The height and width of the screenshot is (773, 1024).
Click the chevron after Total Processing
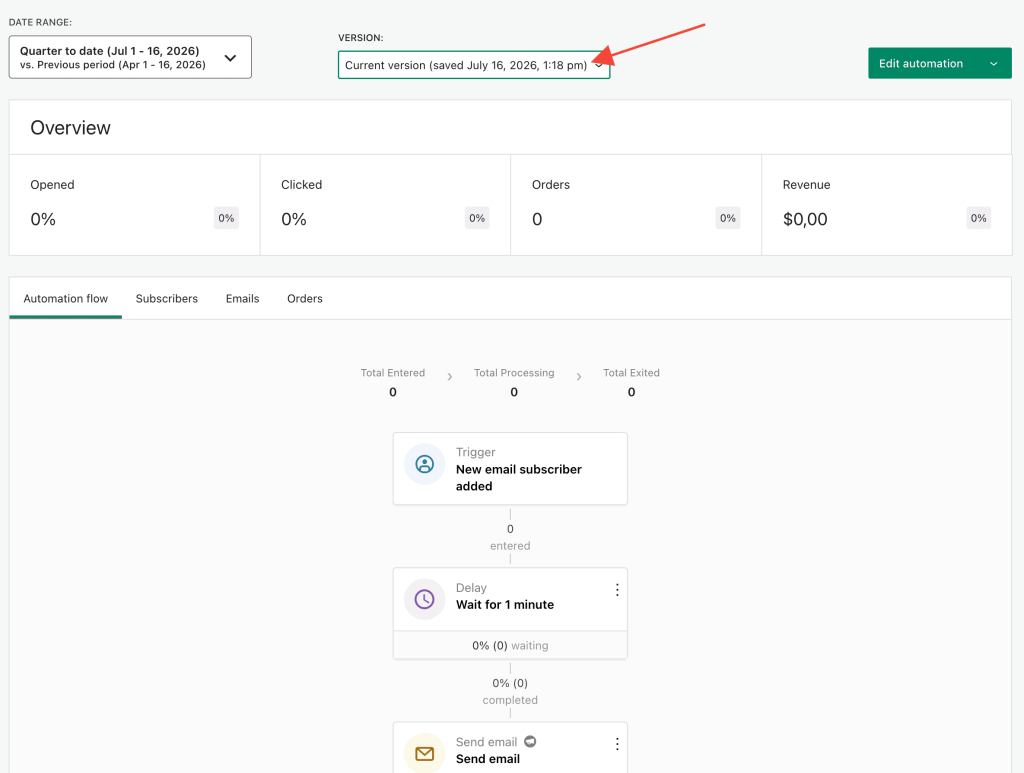579,377
